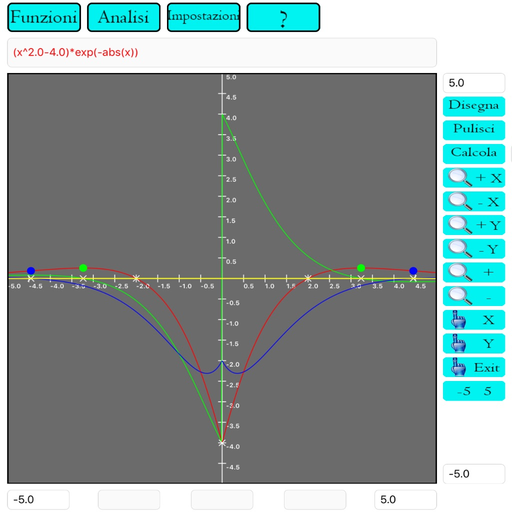Click the Pulisci button to clear
The width and height of the screenshot is (512, 512).
(474, 130)
